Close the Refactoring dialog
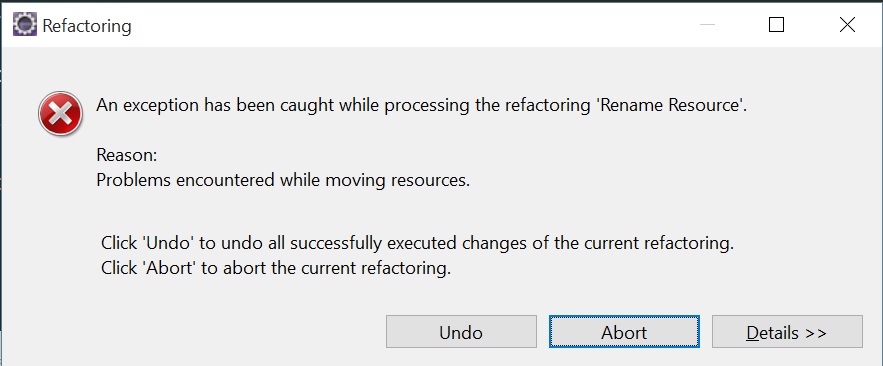Viewport: 883px width, 366px height. tap(848, 25)
